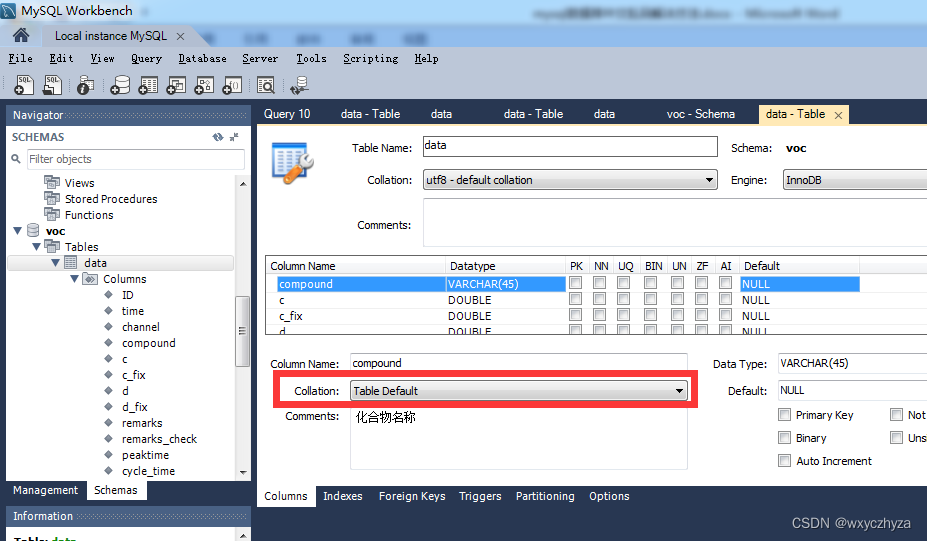Select remarks_check column in tree
Viewport: 927px width, 541px height.
(x=159, y=439)
